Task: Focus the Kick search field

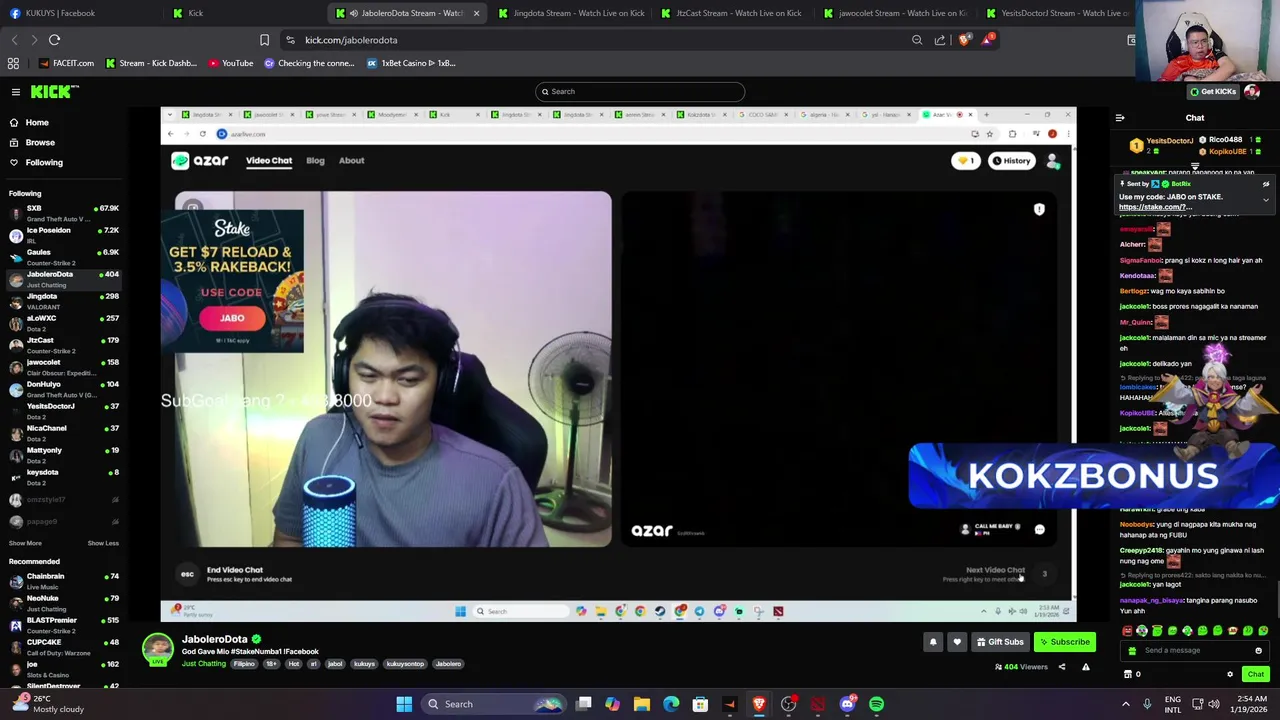Action: (640, 92)
